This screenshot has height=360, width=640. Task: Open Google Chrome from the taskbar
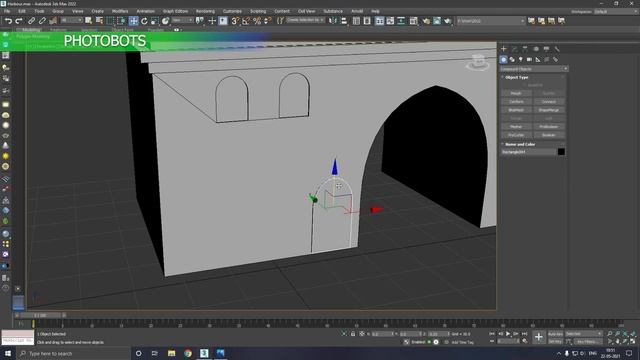pos(188,353)
